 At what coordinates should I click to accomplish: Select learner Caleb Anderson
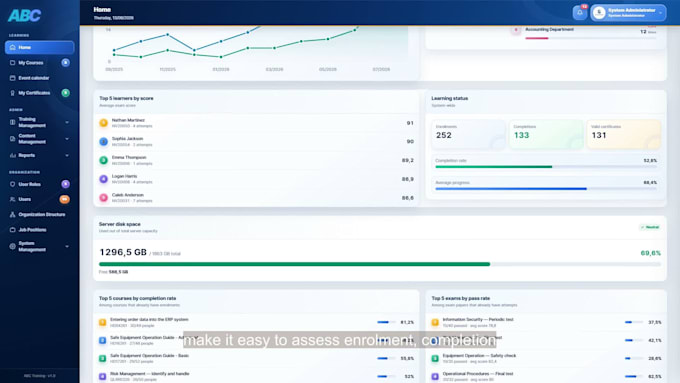pos(256,198)
